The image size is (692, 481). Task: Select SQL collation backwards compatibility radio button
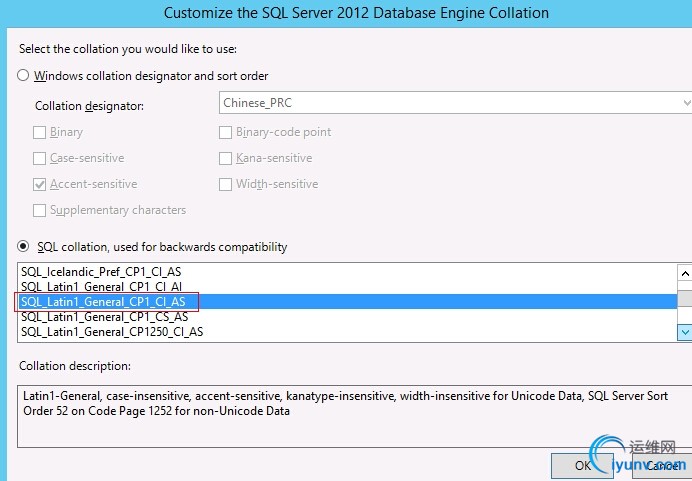24,247
